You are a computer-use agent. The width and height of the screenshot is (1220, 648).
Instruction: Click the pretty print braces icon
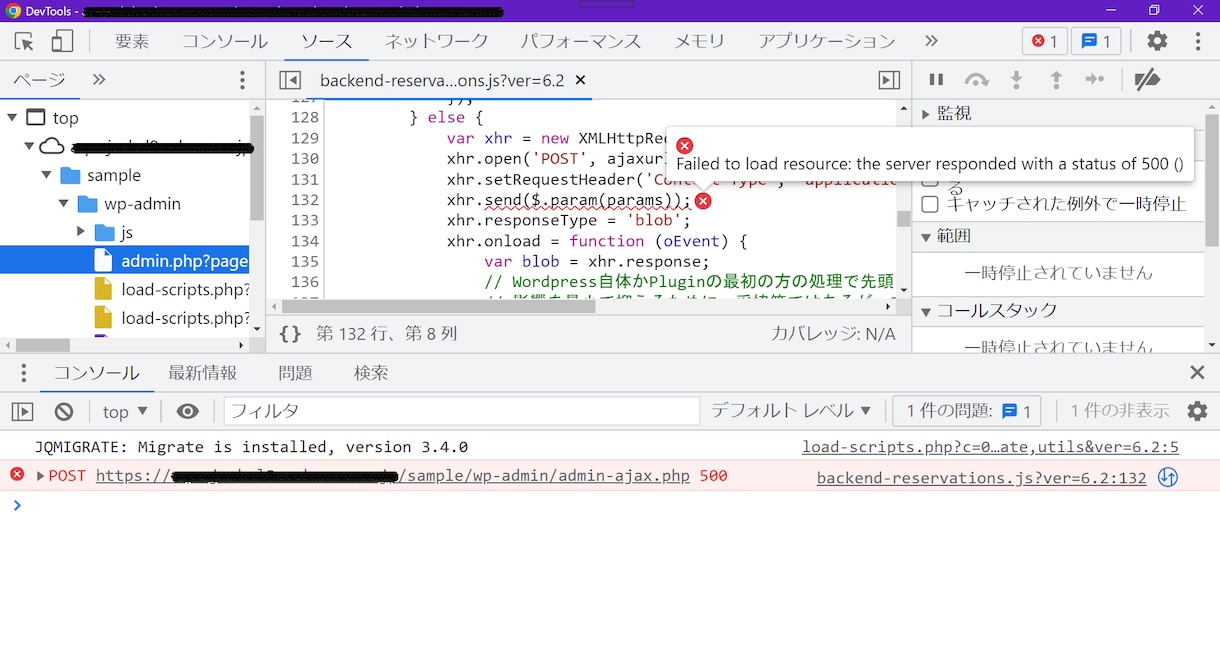point(290,334)
